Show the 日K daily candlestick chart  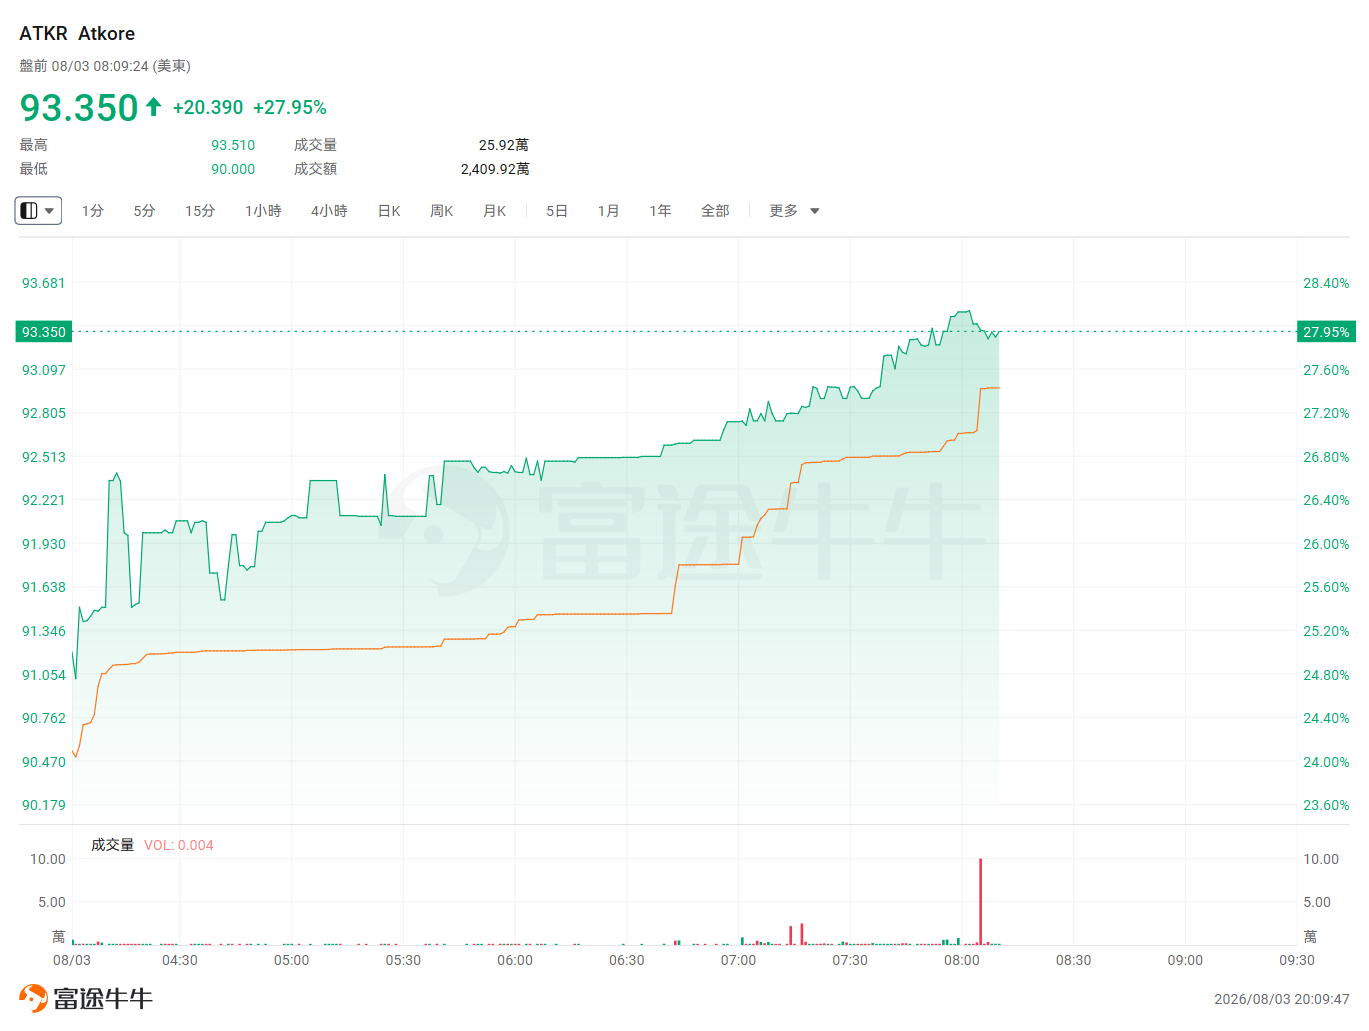click(389, 211)
